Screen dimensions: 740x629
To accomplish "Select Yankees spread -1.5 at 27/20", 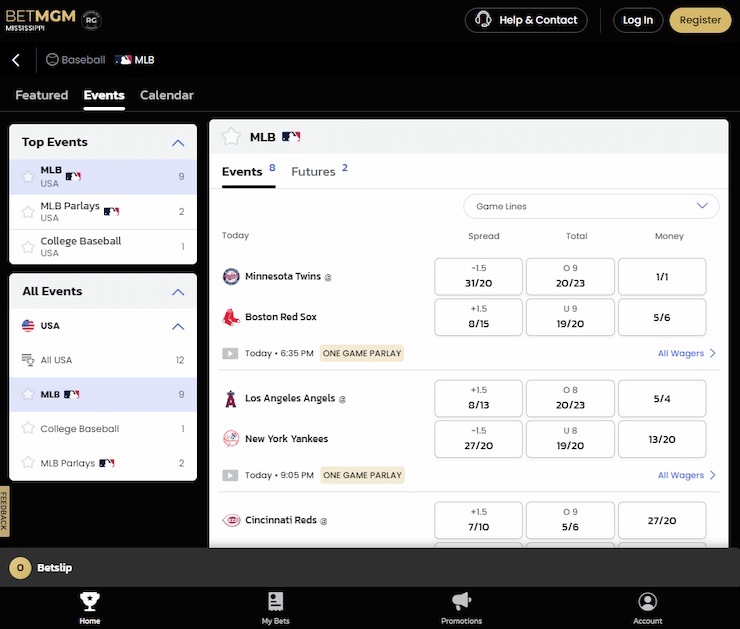I will pyautogui.click(x=478, y=439).
